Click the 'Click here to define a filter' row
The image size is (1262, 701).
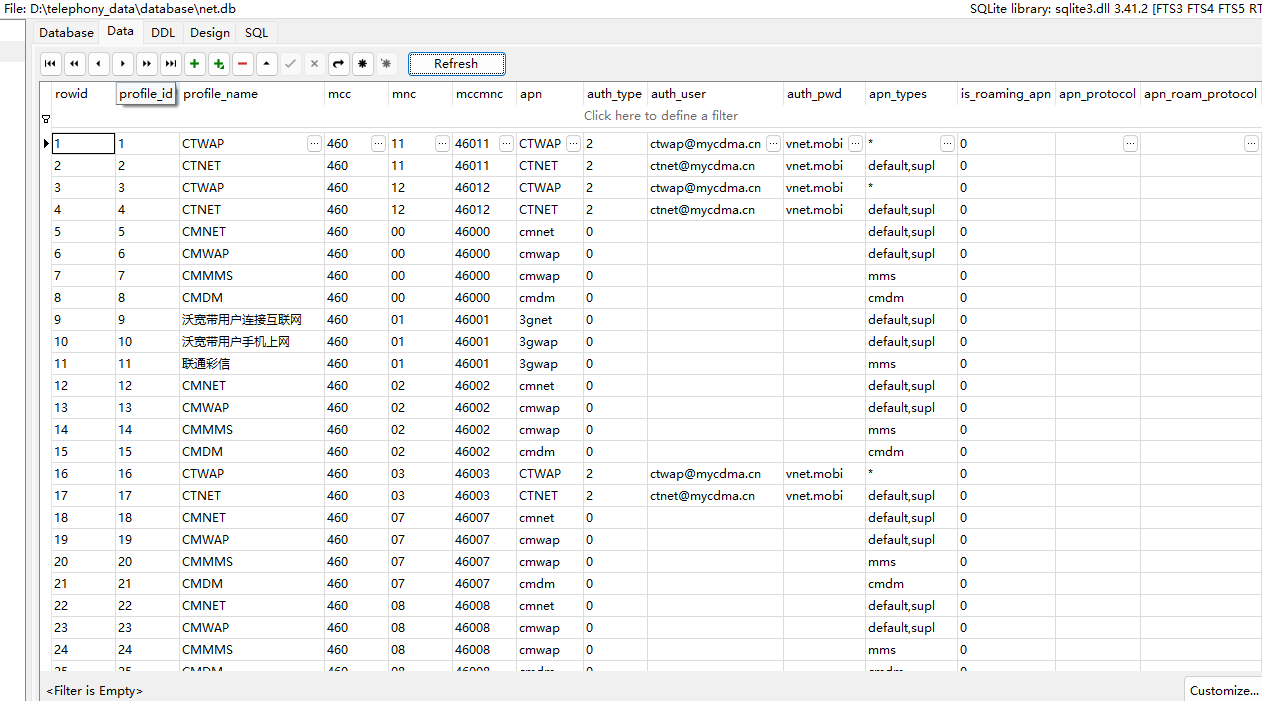[x=661, y=116]
